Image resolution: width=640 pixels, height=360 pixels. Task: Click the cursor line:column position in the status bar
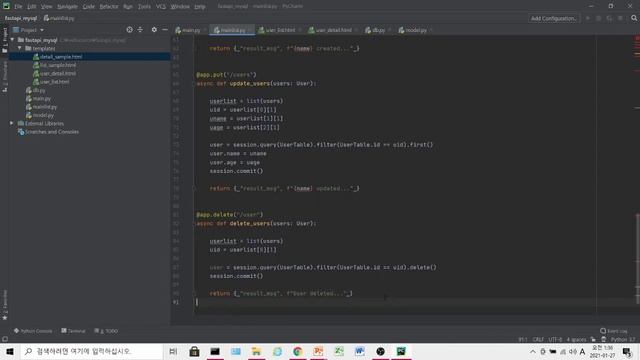522,339
